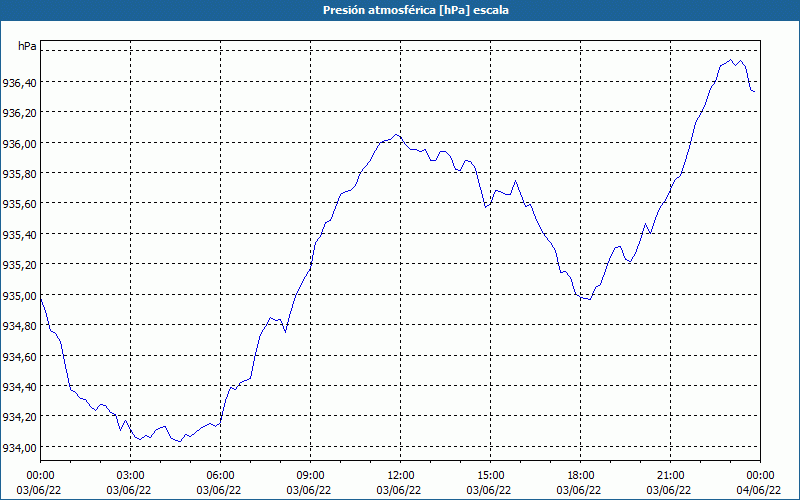Image resolution: width=800 pixels, height=500 pixels.
Task: Click the pressure curve minimum near 18:00
Action: (x=590, y=299)
